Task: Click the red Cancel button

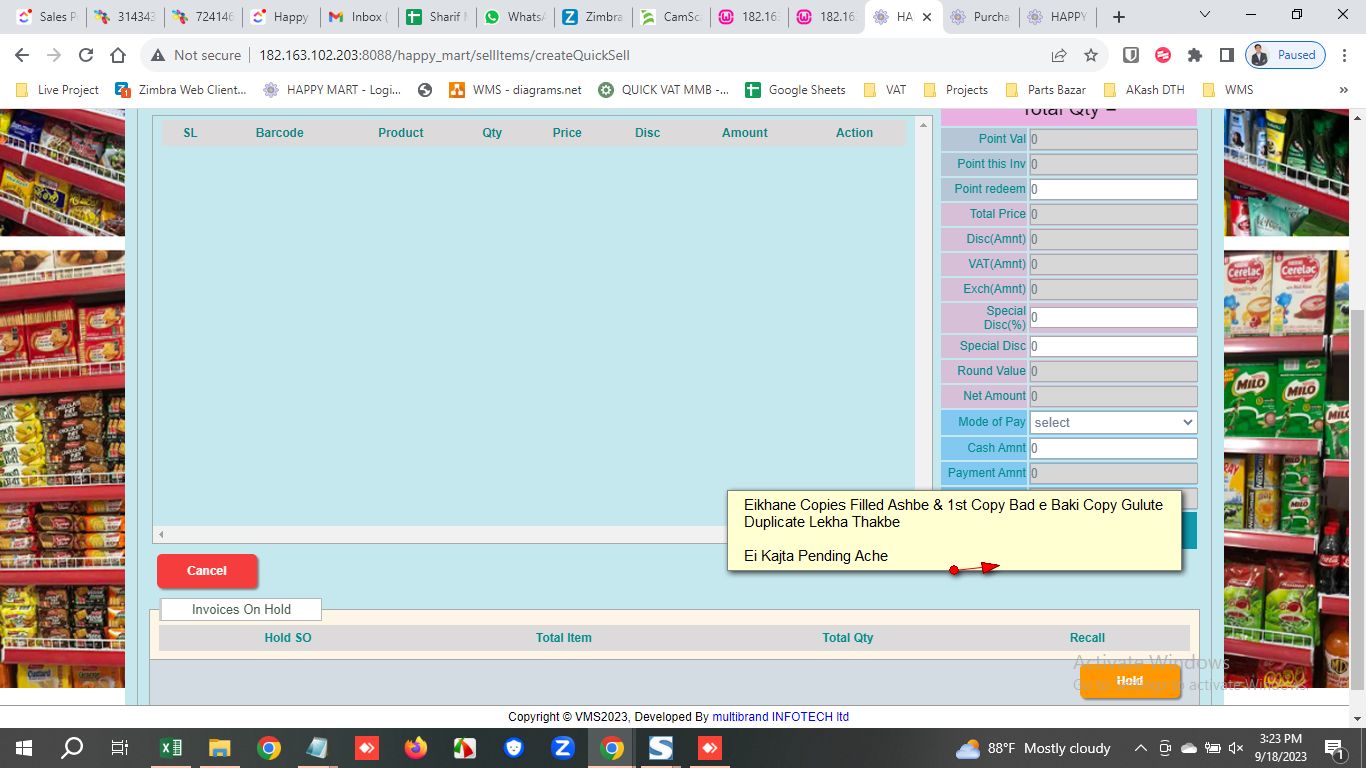Action: [x=207, y=571]
